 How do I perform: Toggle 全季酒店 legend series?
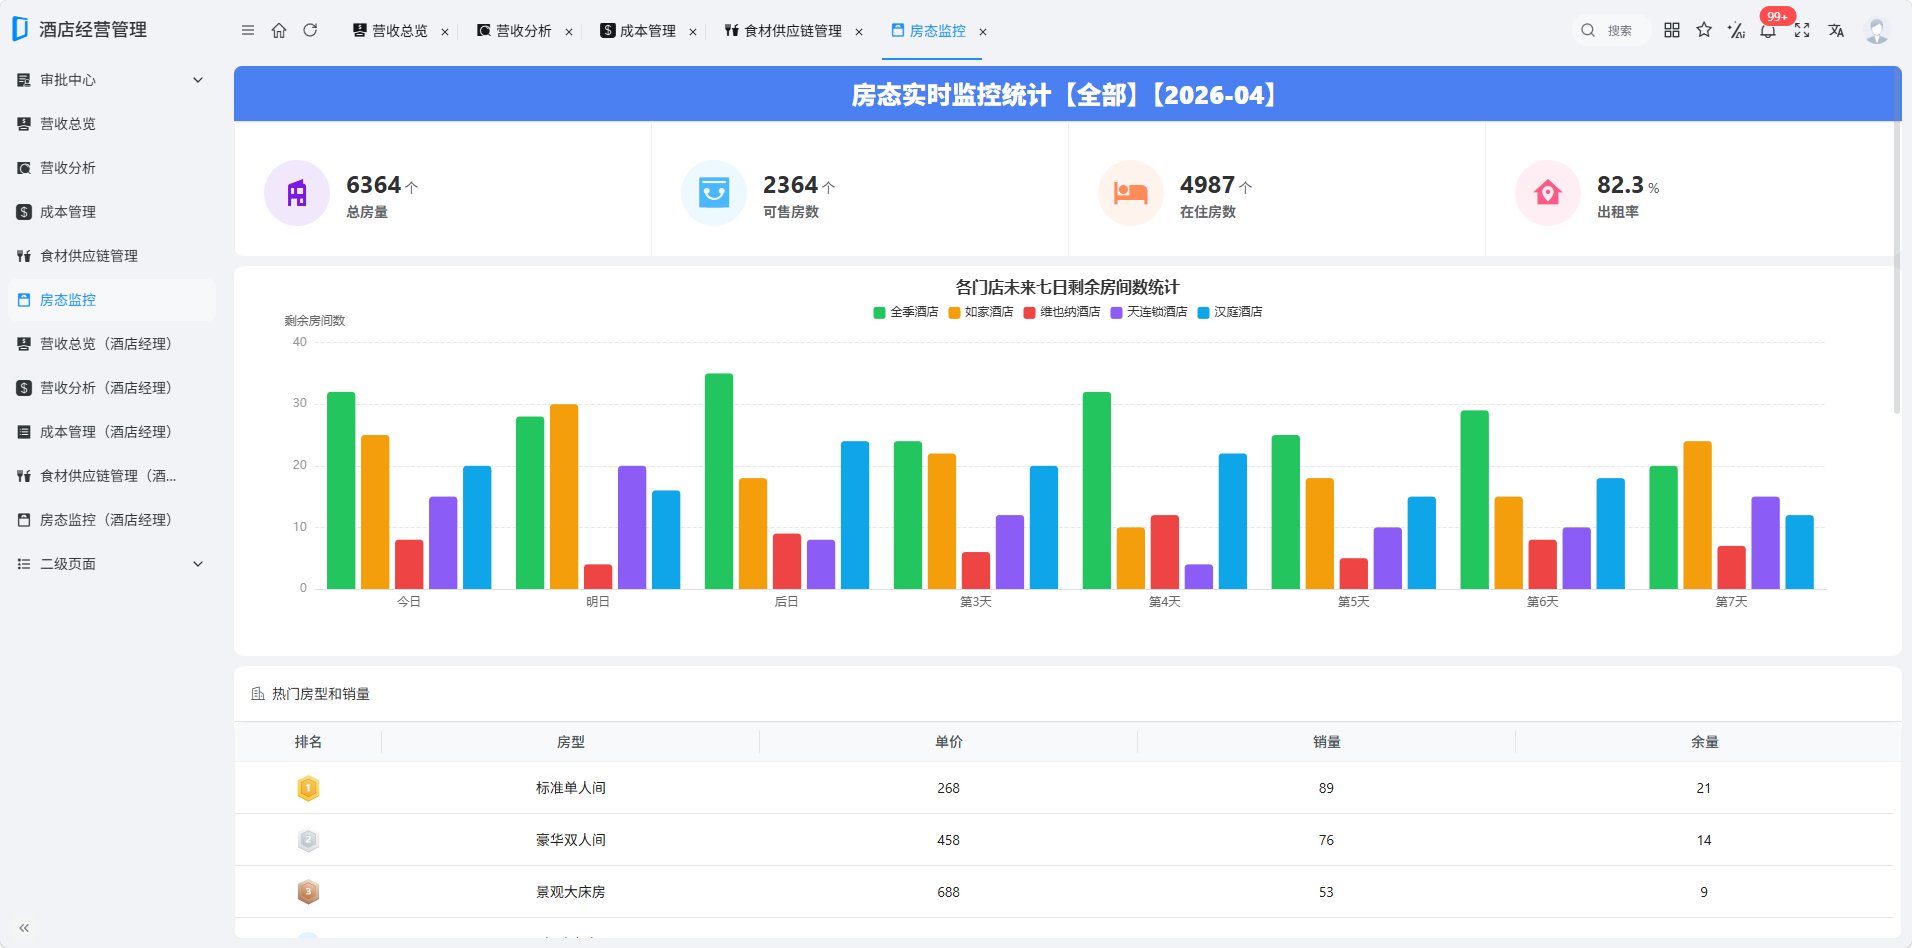pyautogui.click(x=906, y=312)
